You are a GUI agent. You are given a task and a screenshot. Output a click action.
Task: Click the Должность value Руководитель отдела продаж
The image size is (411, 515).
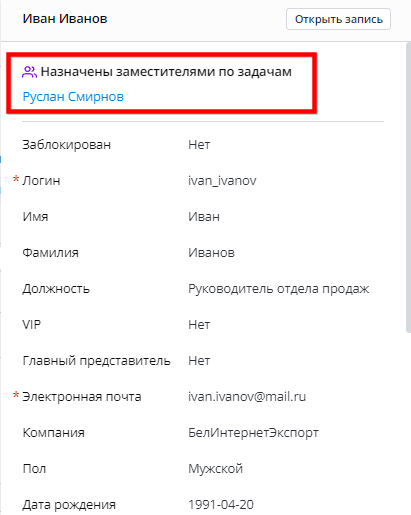[x=279, y=289]
